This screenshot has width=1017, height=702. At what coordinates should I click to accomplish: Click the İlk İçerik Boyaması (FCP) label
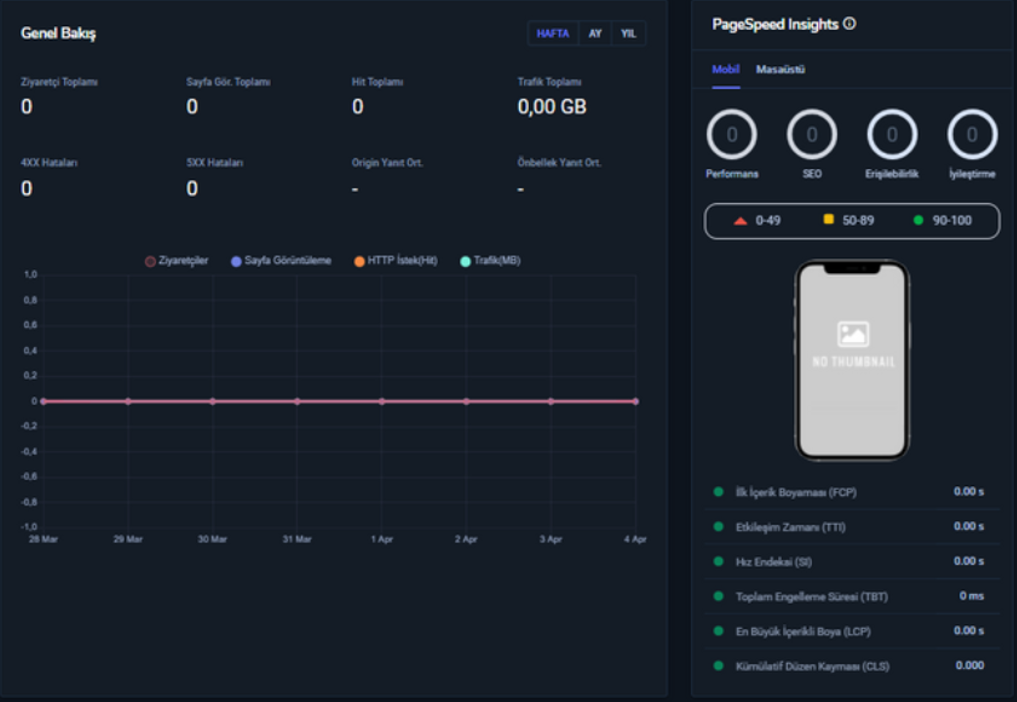click(796, 492)
